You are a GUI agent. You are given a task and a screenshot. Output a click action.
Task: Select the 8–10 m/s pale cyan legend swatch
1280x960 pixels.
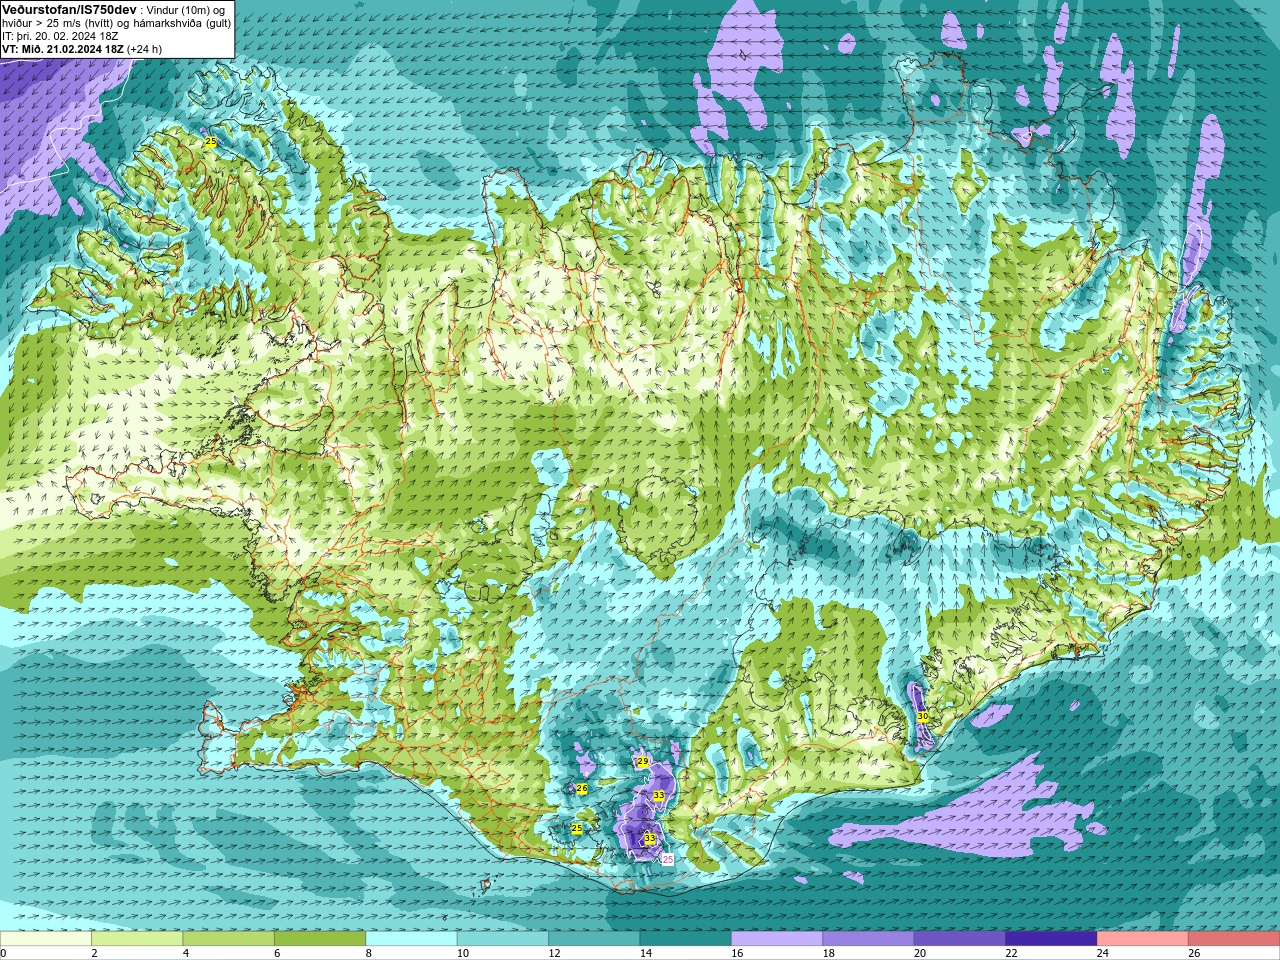pos(411,939)
